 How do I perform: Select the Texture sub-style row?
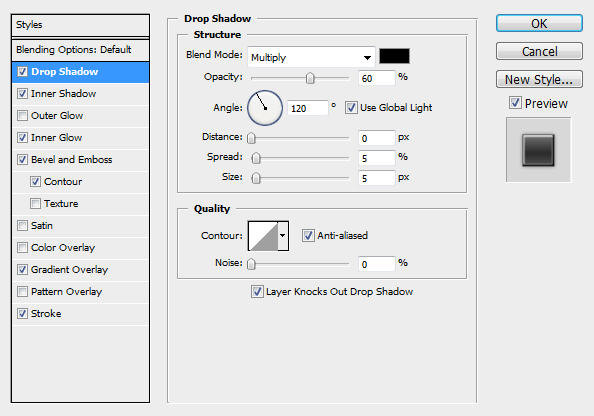(x=80, y=203)
